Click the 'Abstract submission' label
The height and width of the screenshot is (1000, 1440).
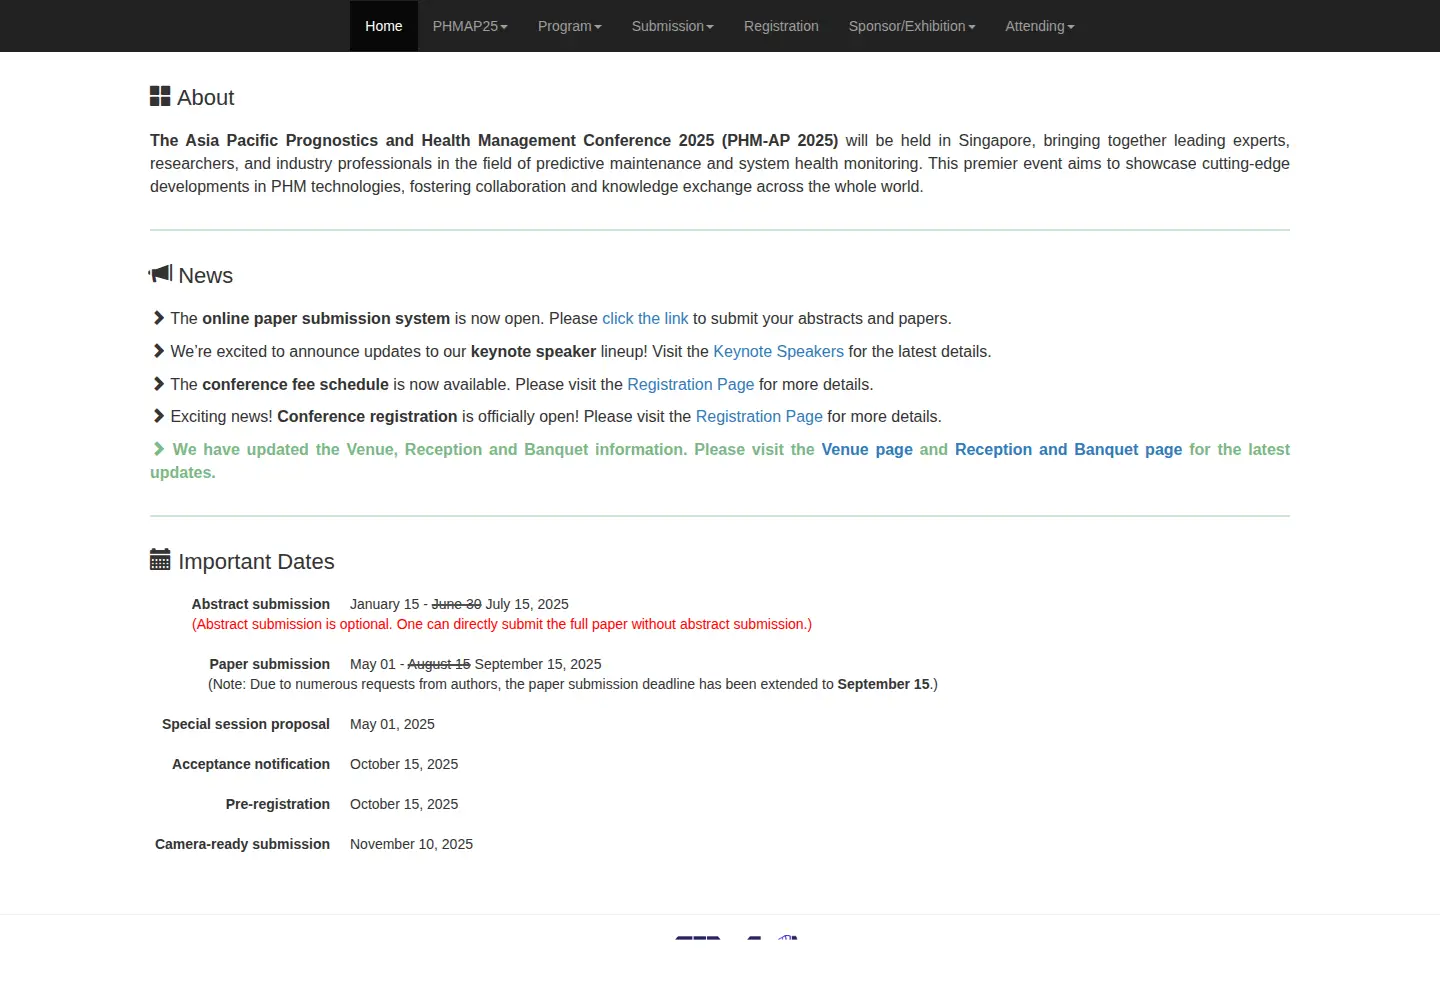pyautogui.click(x=261, y=604)
